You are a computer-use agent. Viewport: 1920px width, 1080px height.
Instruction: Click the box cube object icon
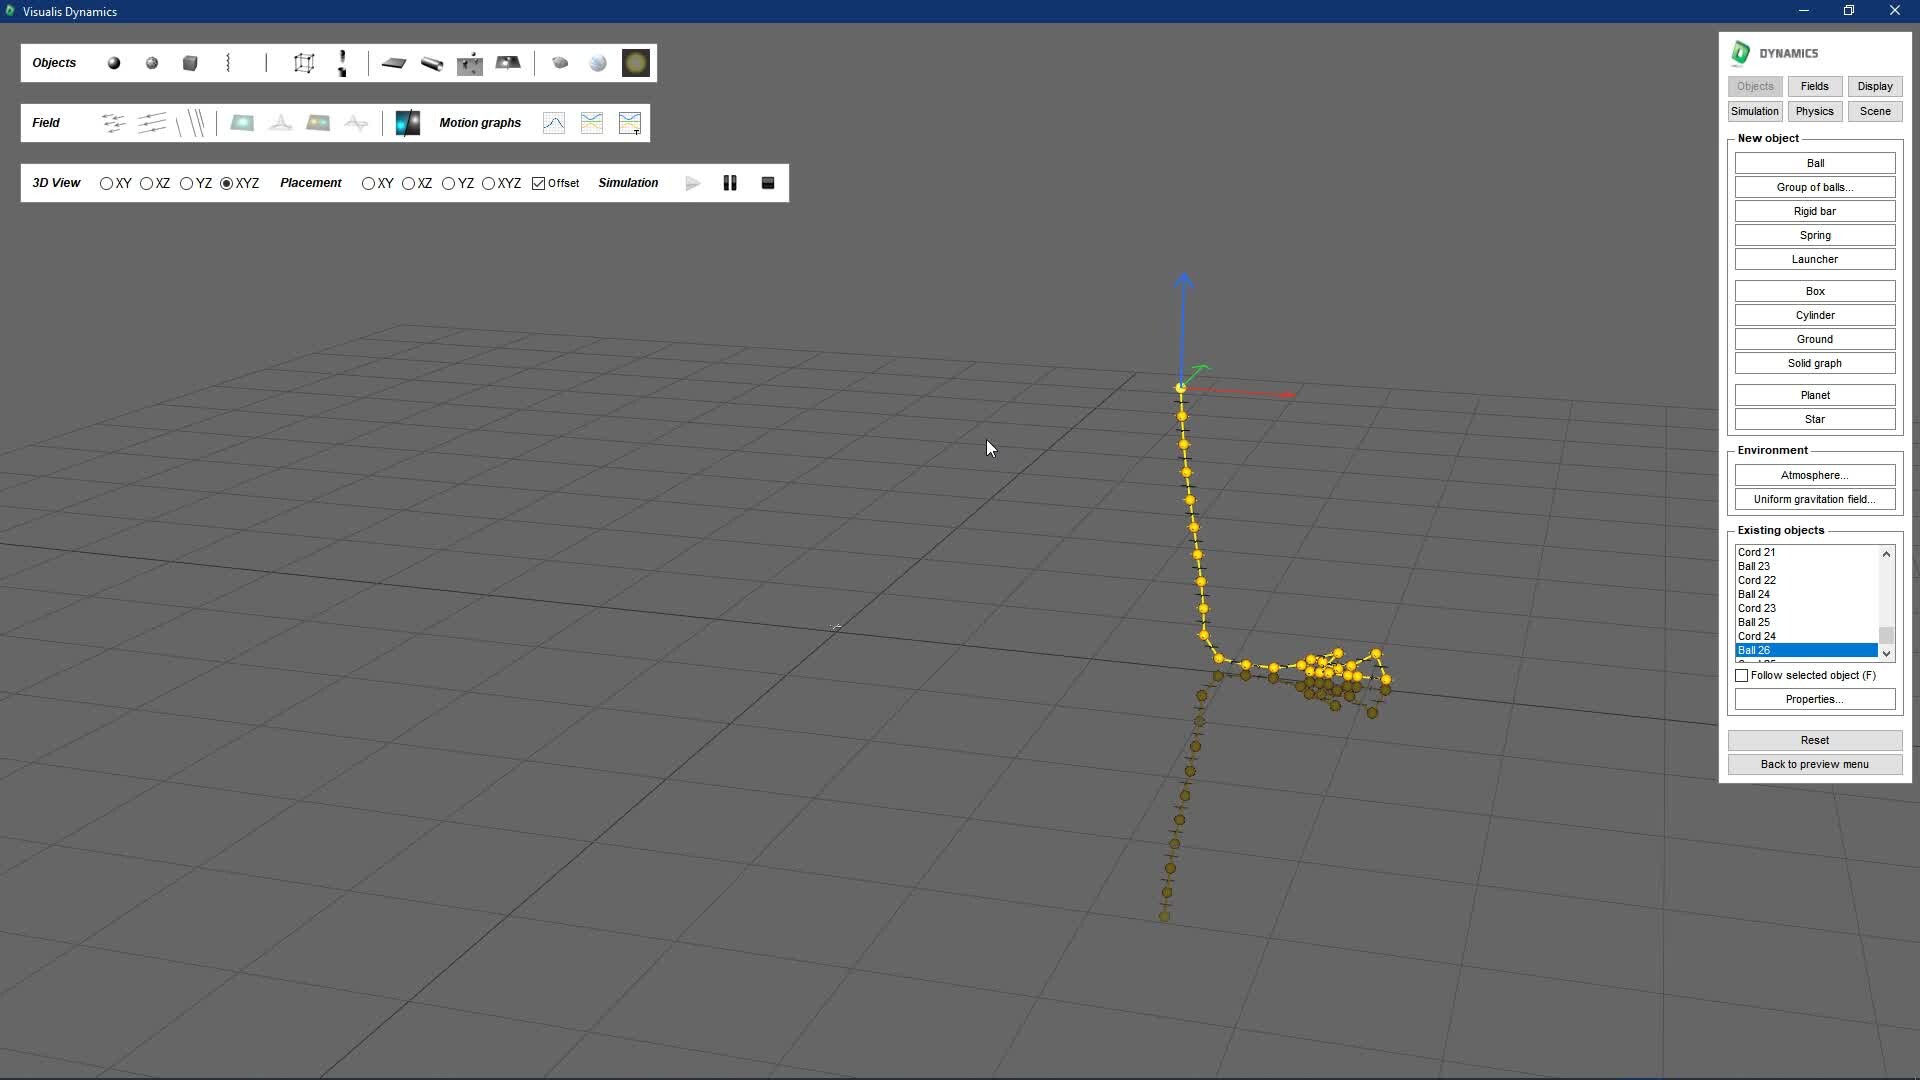pyautogui.click(x=190, y=63)
